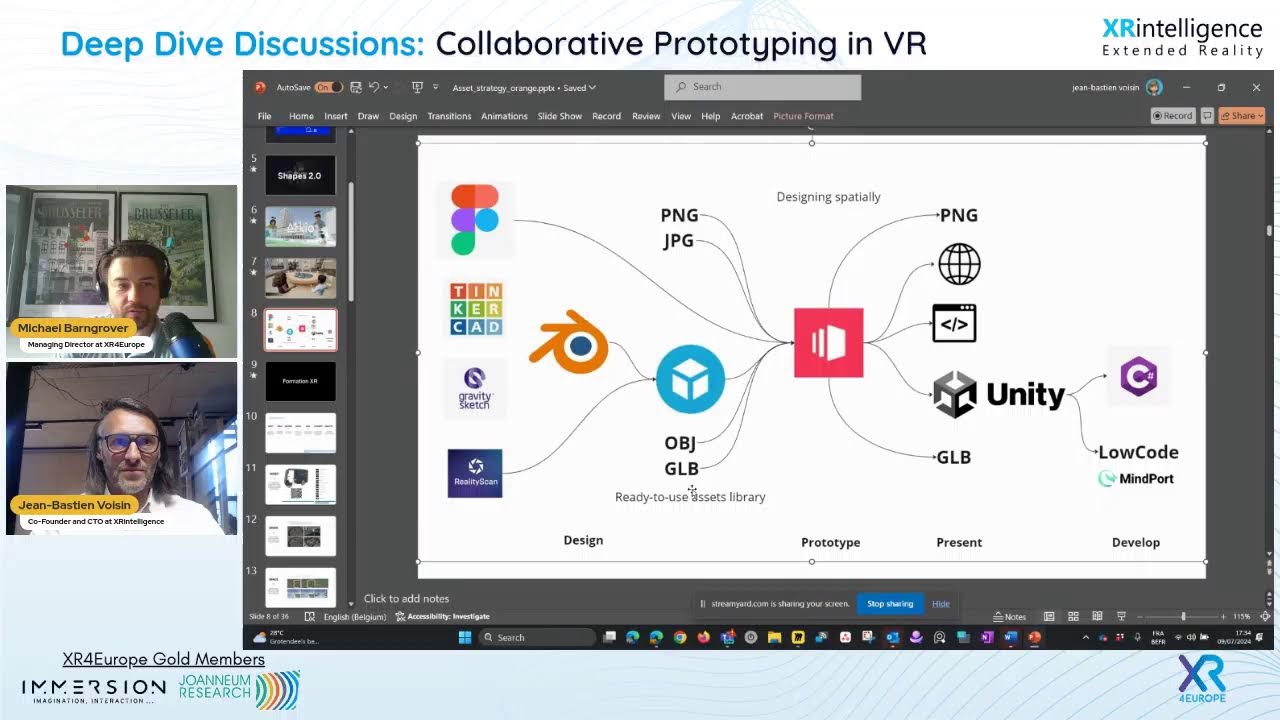This screenshot has width=1280, height=720.
Task: Open the Share dropdown button
Action: coord(1241,116)
